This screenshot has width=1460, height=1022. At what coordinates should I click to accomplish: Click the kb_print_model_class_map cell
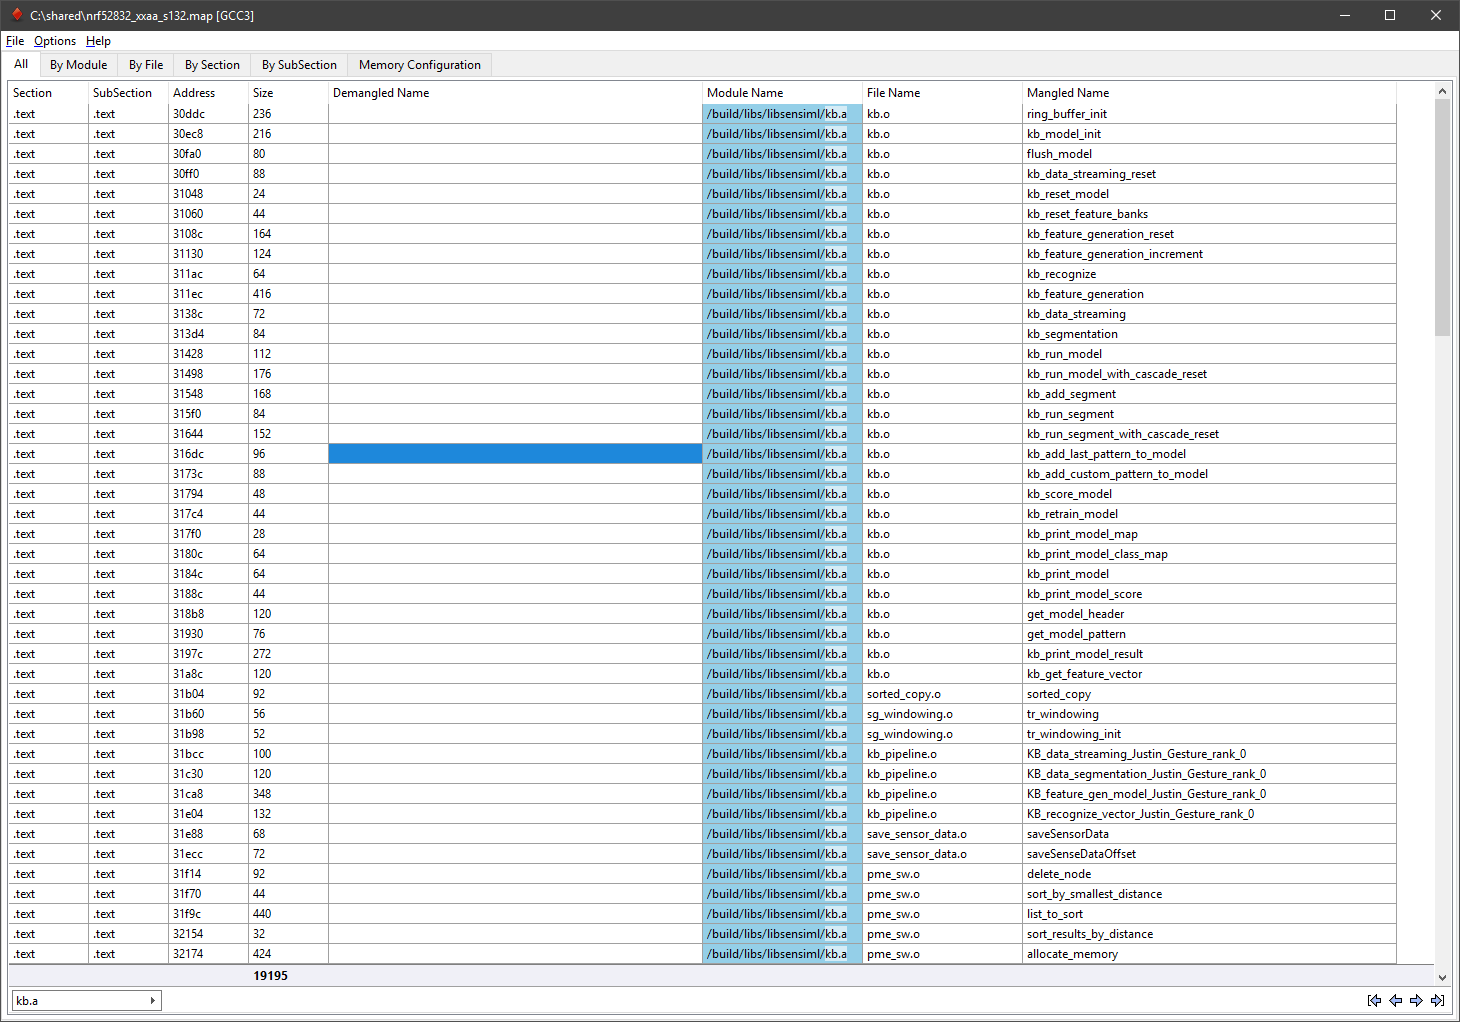[1209, 554]
